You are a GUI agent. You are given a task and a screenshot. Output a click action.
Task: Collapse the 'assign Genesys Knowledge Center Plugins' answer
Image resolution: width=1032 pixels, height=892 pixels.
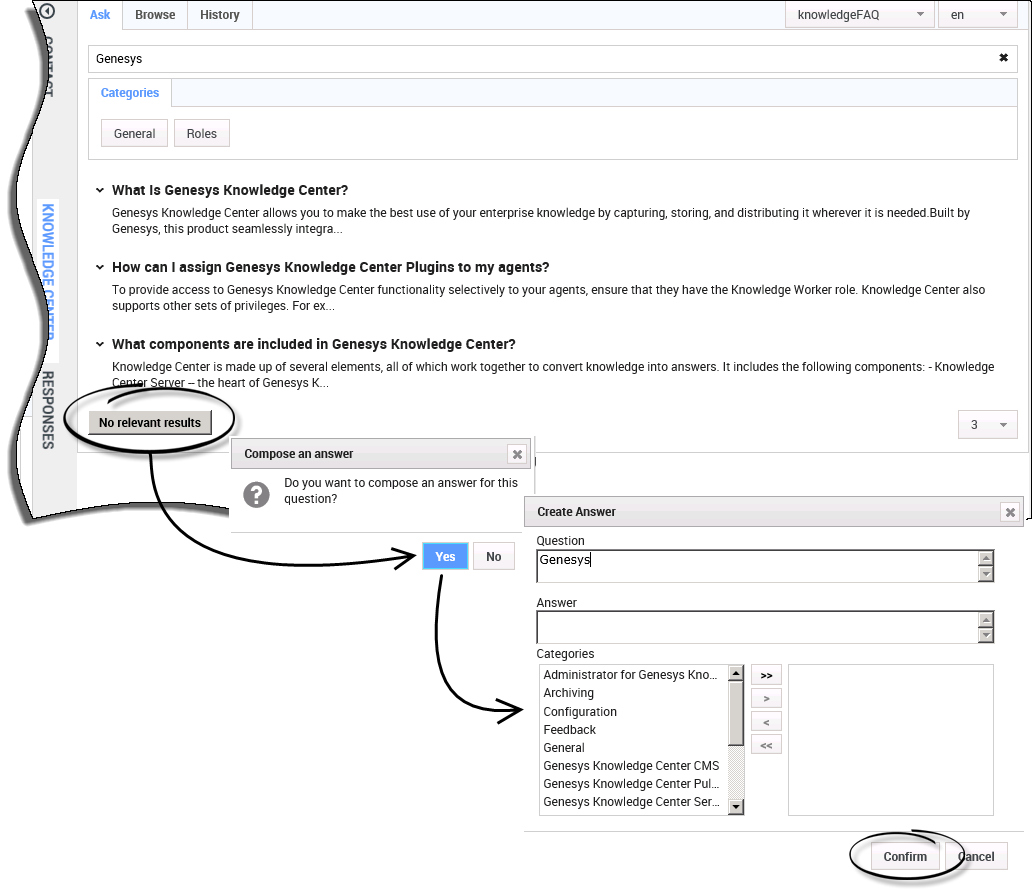pyautogui.click(x=99, y=267)
